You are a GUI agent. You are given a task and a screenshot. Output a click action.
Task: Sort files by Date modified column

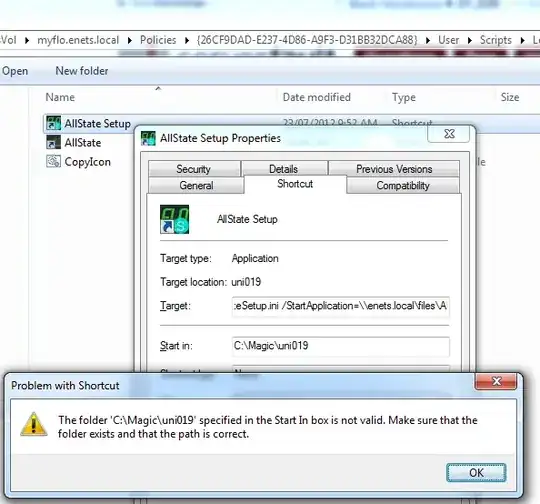coord(316,97)
